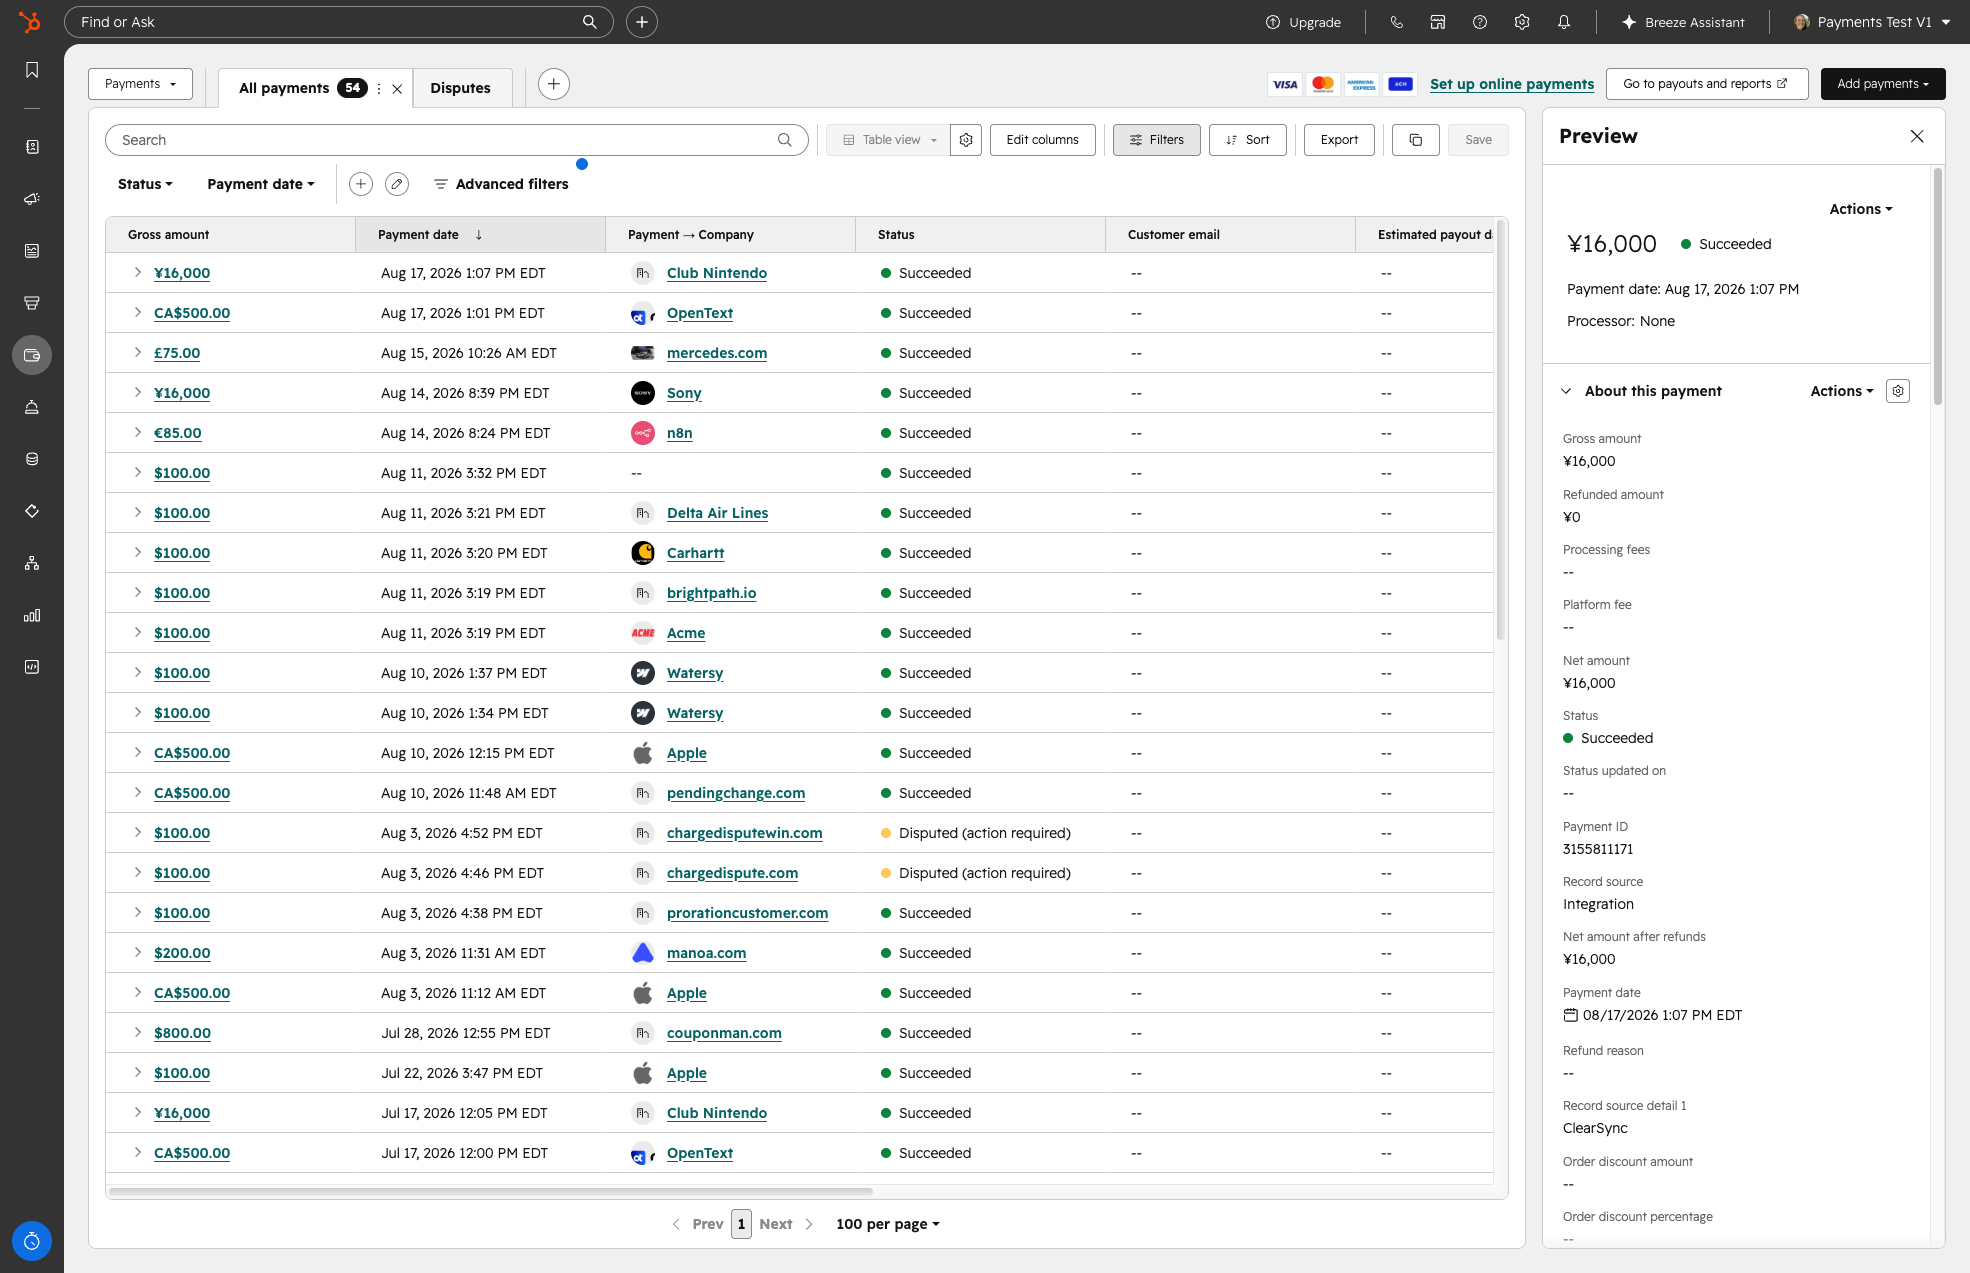Viewport: 1970px width, 1273px height.
Task: Click the Sort button
Action: [x=1247, y=140]
